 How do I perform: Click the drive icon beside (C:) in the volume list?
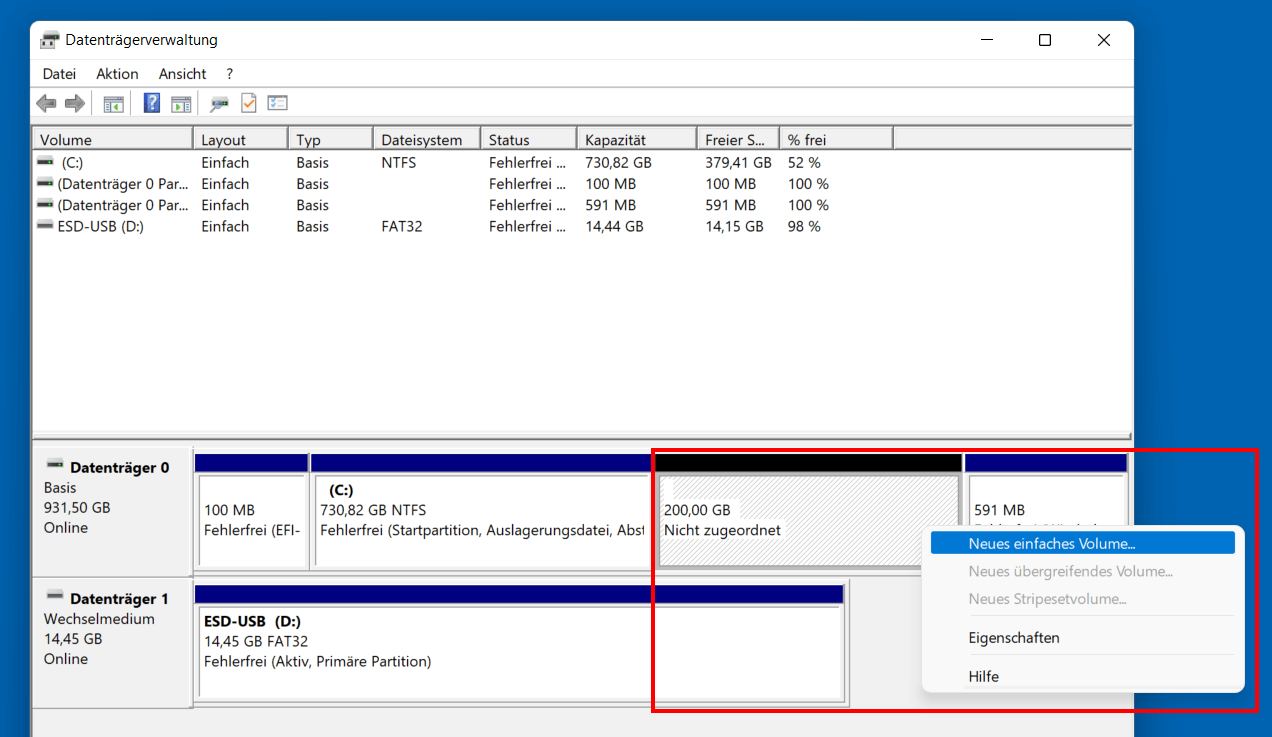tap(45, 161)
